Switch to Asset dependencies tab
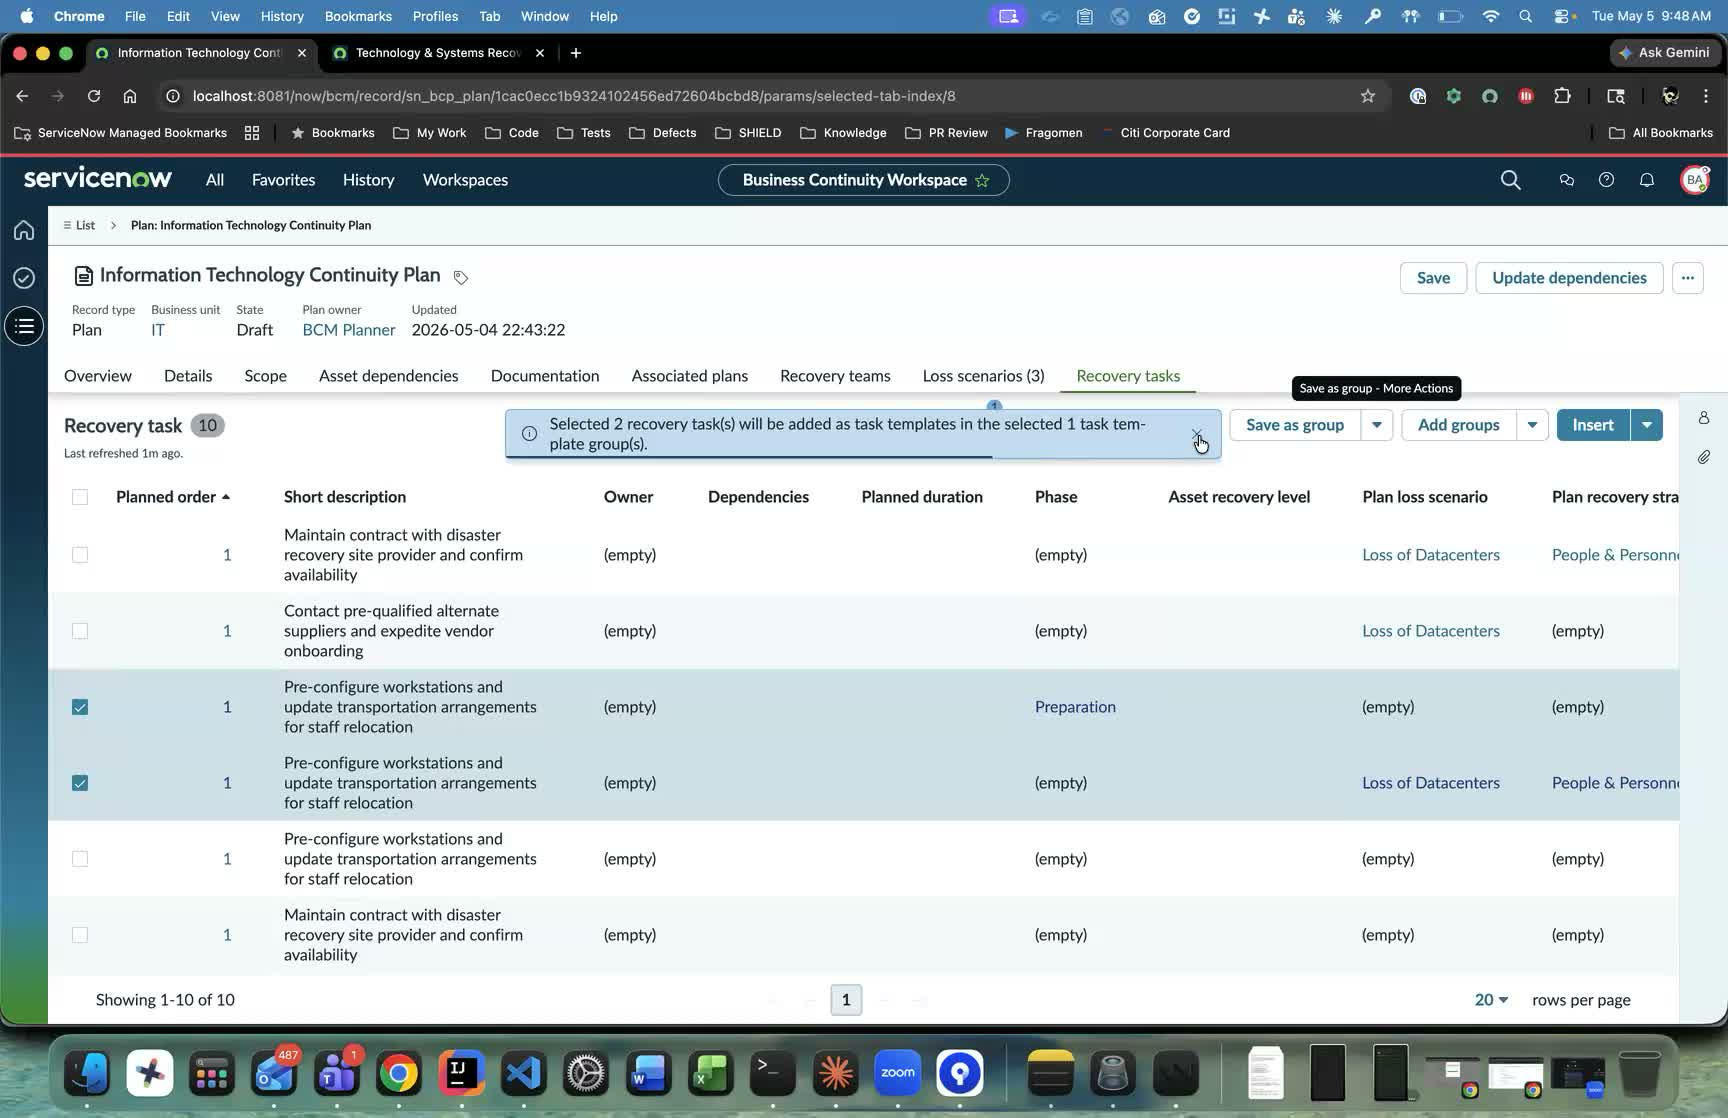The width and height of the screenshot is (1728, 1118). click(x=388, y=376)
